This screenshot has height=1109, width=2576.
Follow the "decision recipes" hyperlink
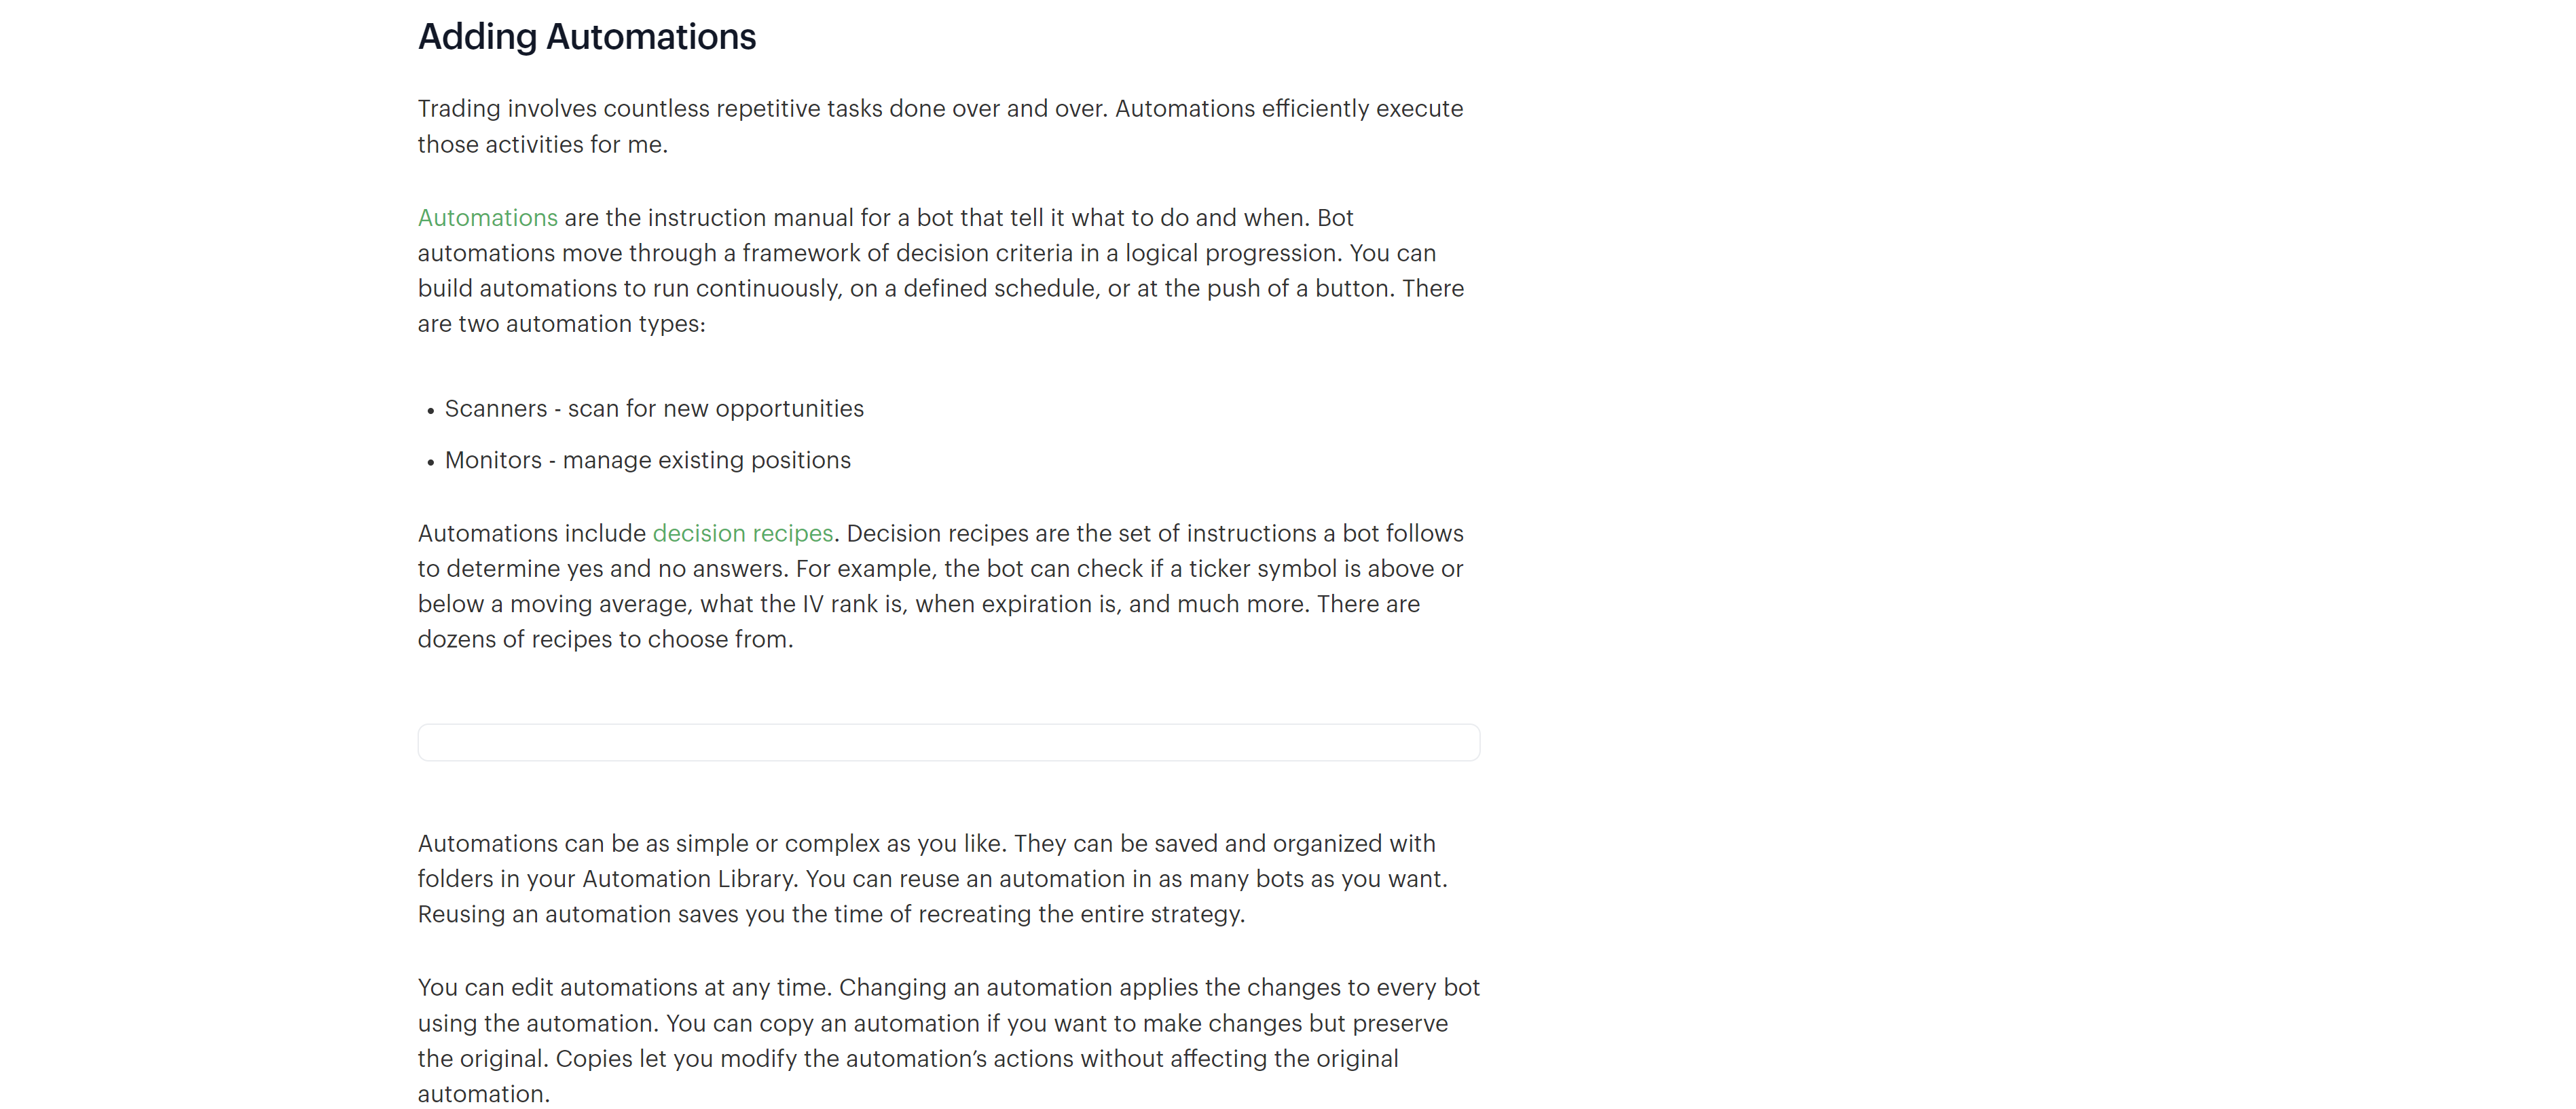742,534
